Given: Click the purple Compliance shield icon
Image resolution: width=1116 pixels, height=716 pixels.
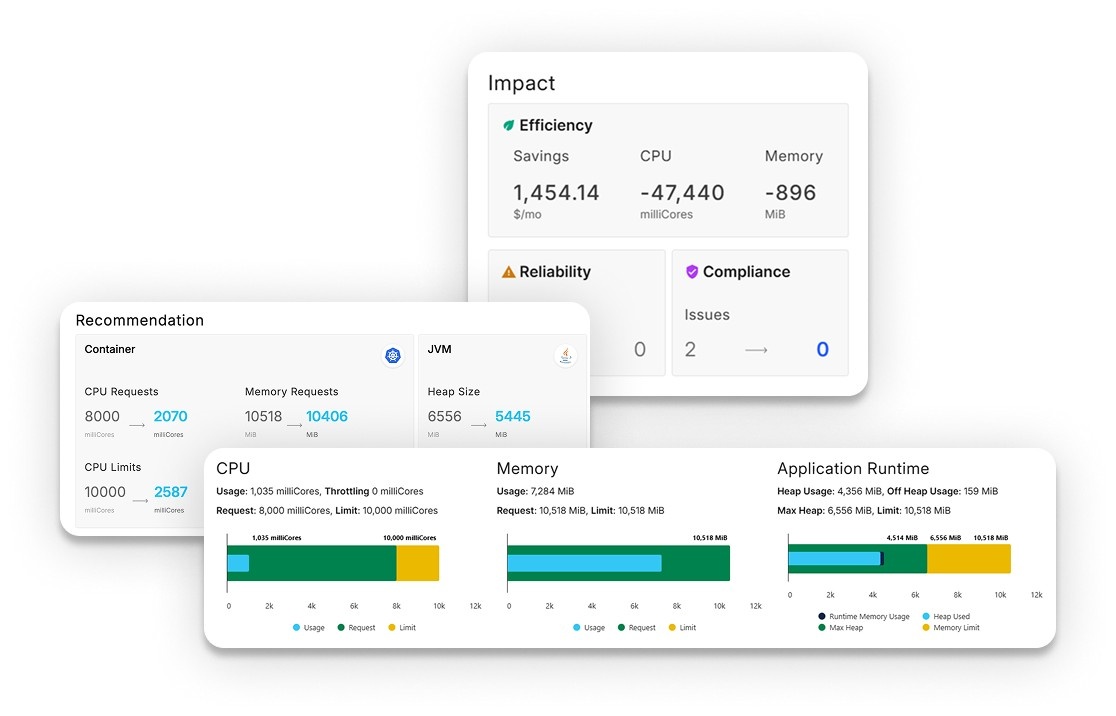Looking at the screenshot, I should click(x=693, y=271).
